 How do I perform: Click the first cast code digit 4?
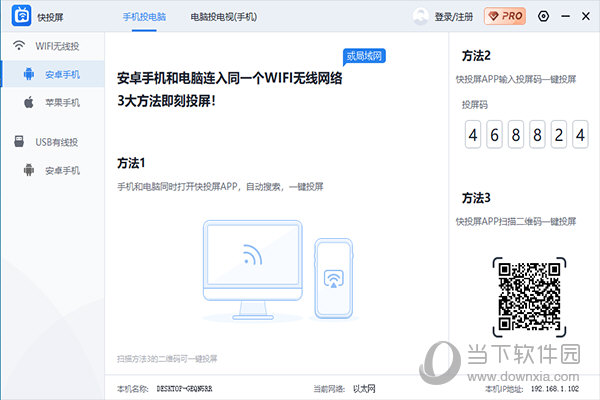tap(473, 134)
